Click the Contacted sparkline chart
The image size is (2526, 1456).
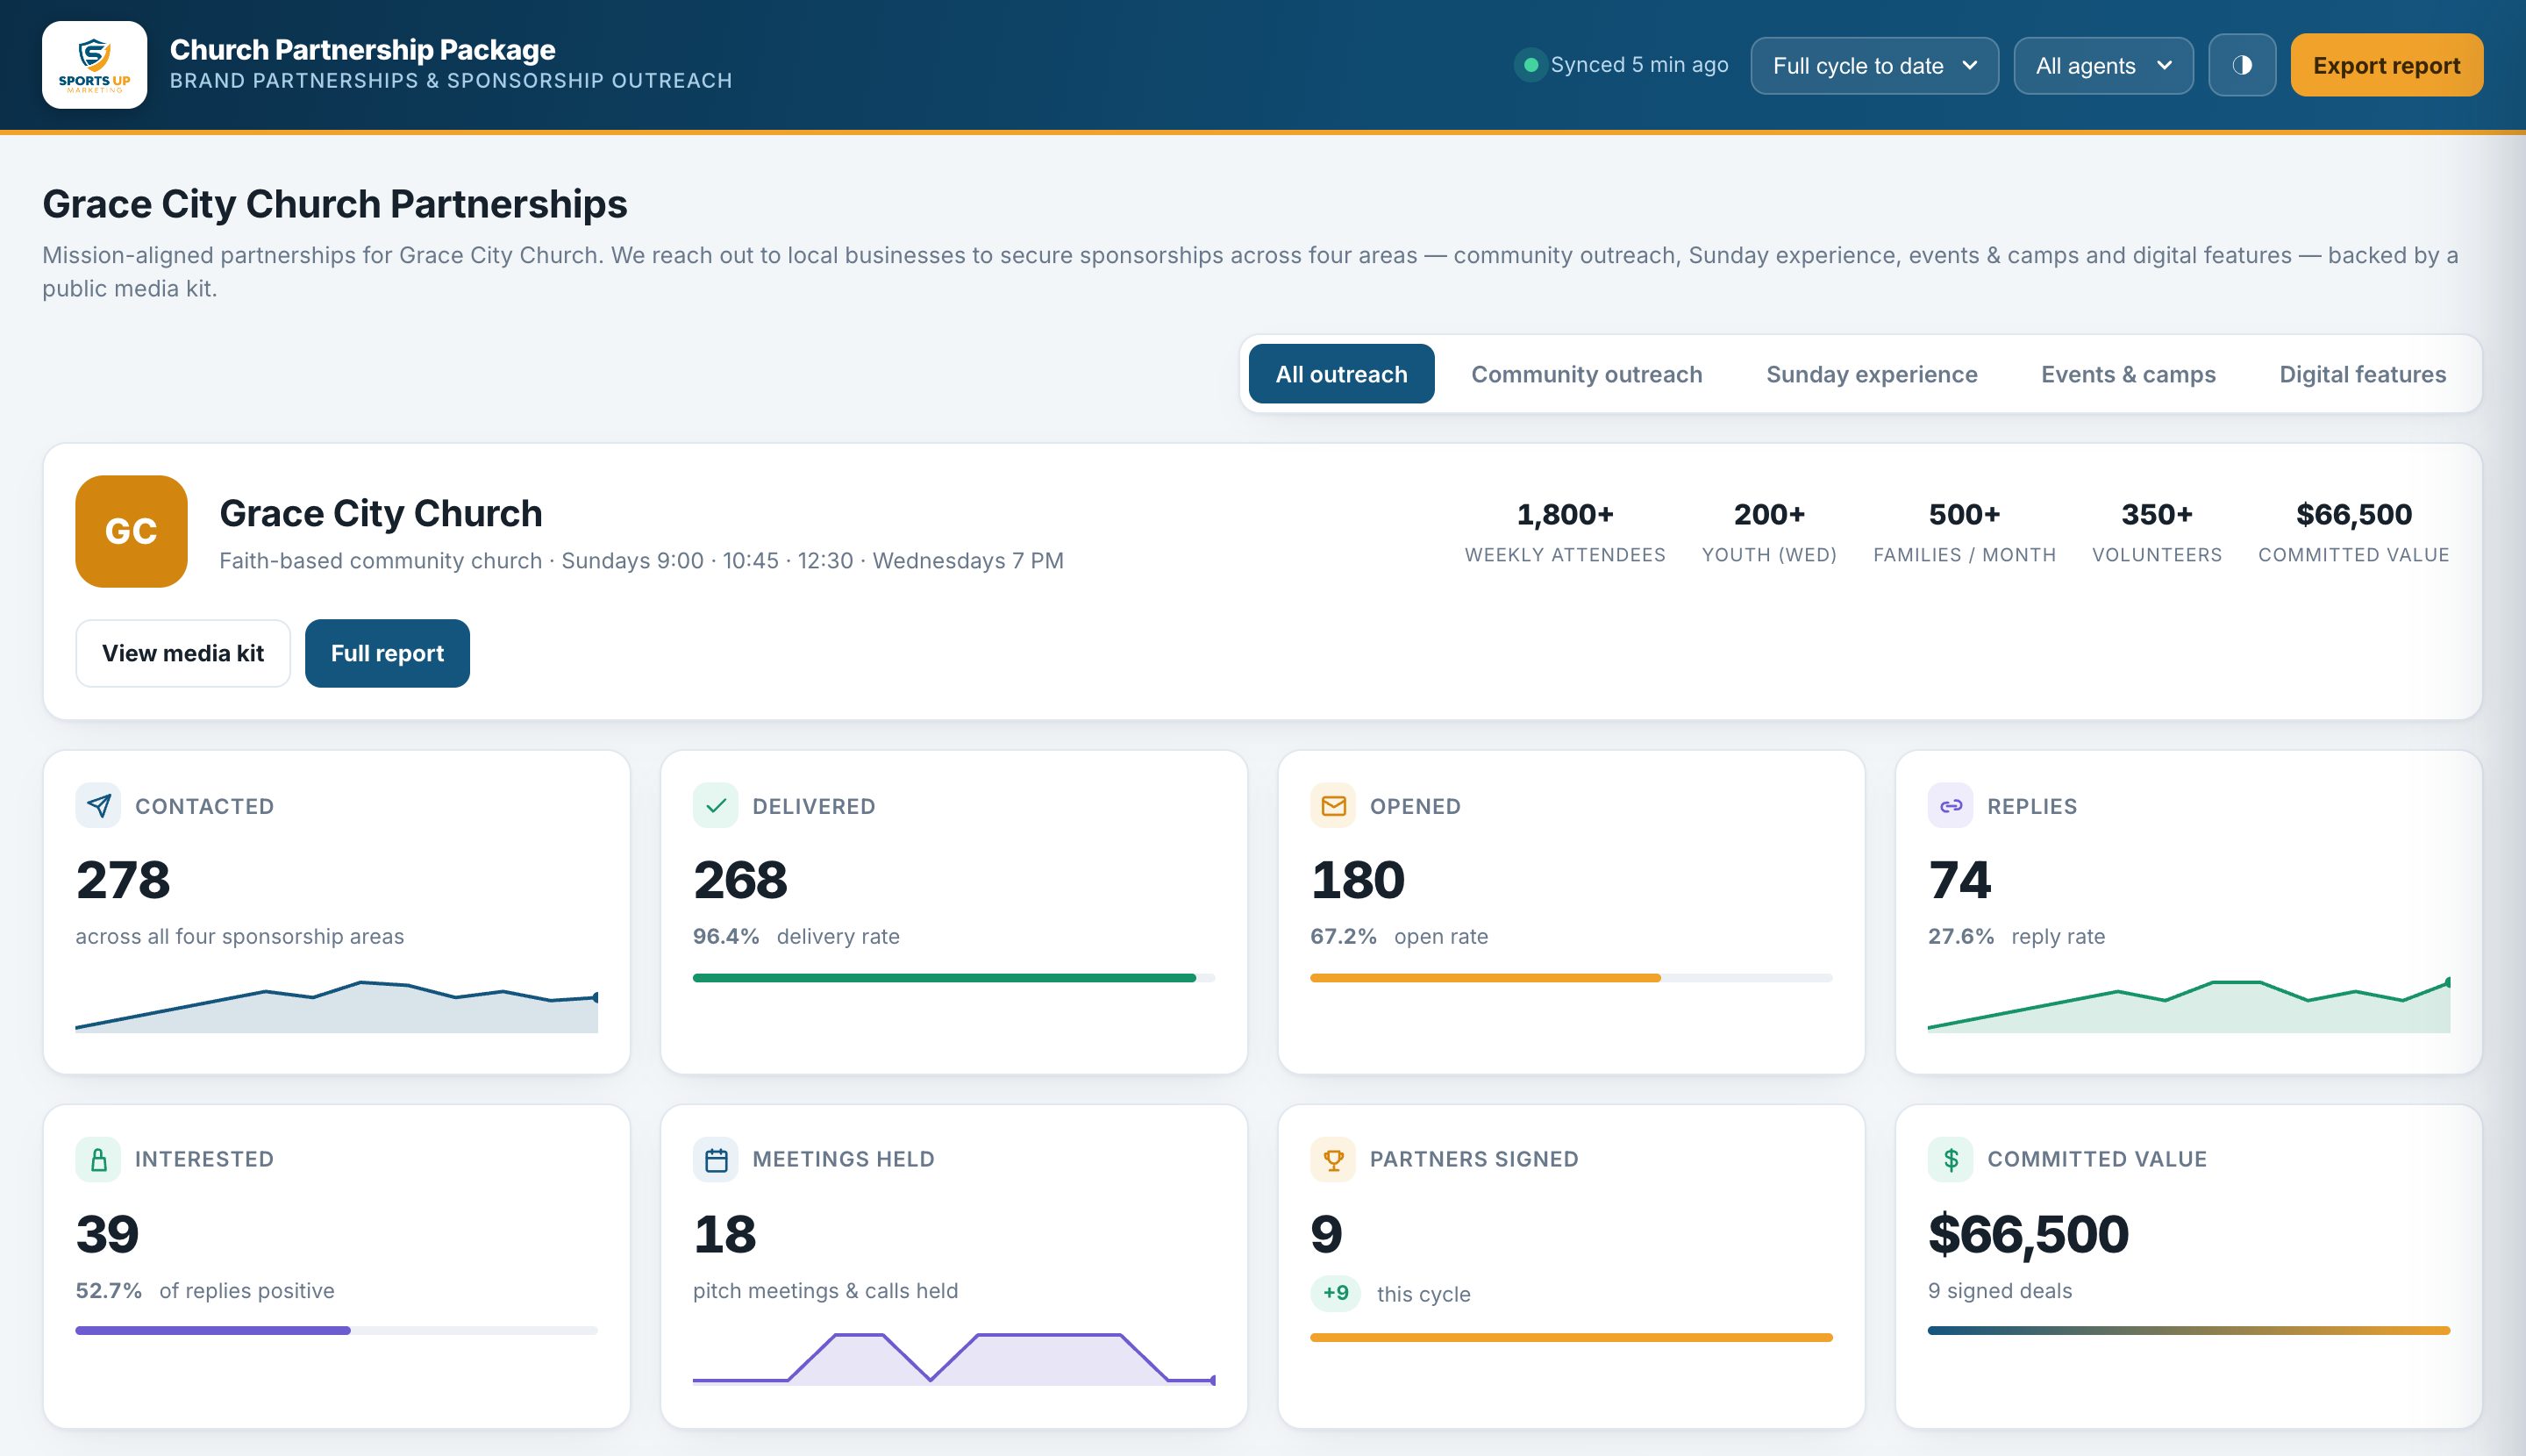(337, 1006)
